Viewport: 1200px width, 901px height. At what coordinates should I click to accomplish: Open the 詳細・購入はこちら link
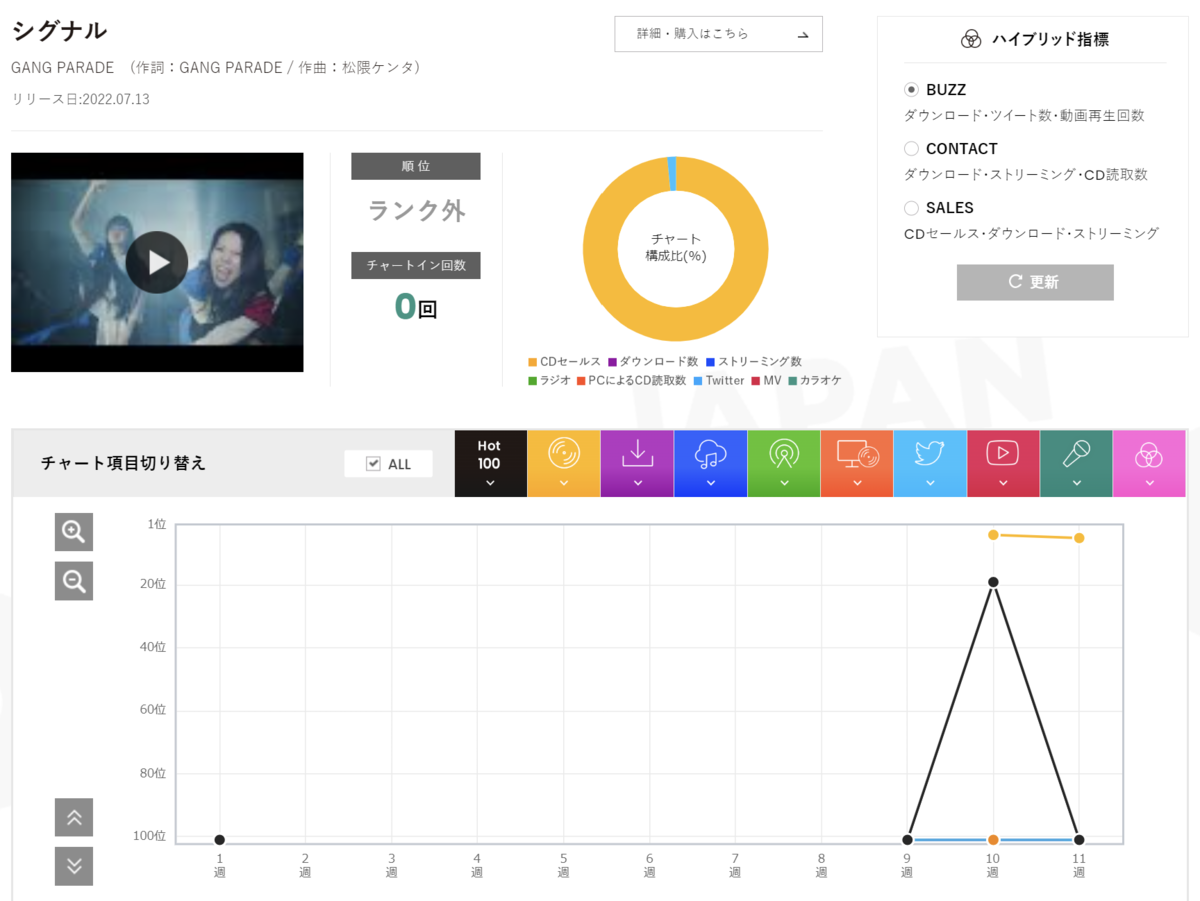(x=718, y=34)
